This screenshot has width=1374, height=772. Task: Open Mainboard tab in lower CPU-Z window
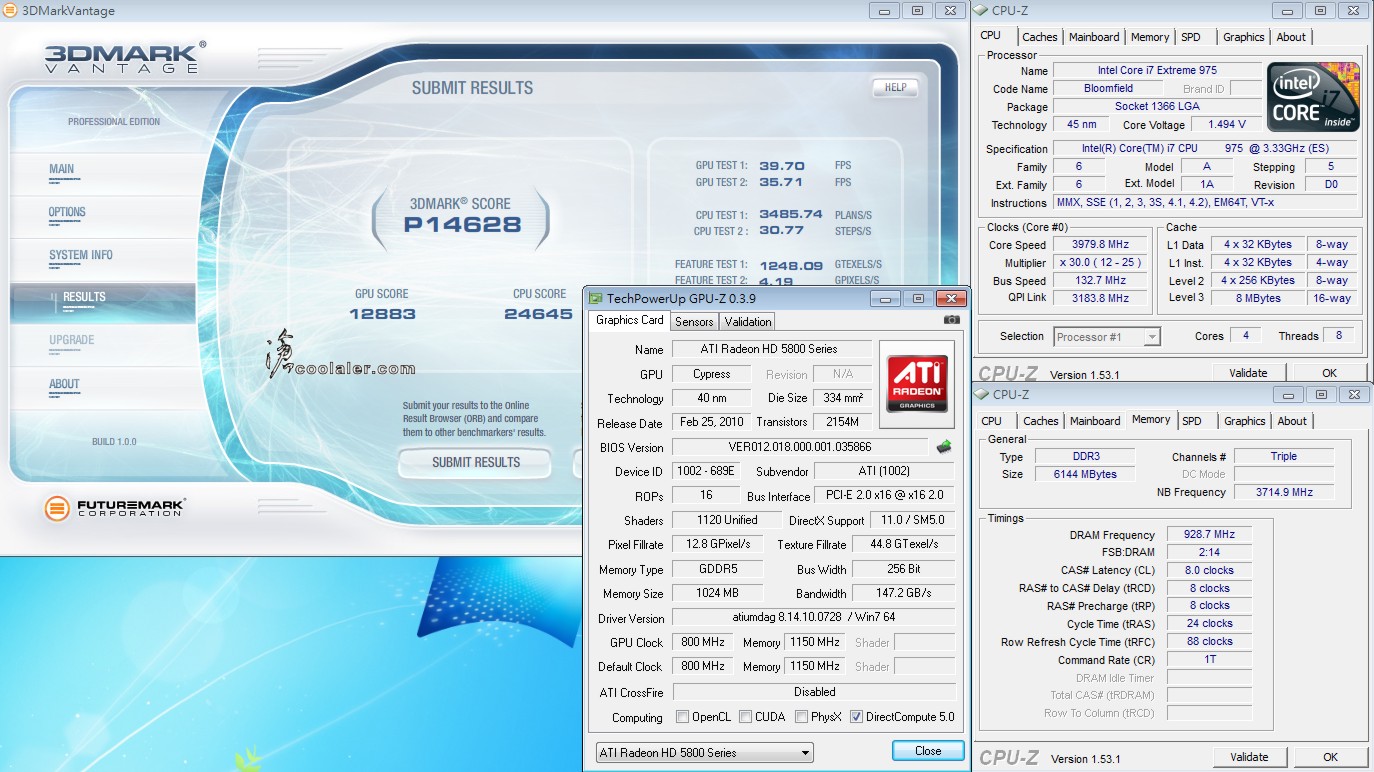[x=1095, y=421]
